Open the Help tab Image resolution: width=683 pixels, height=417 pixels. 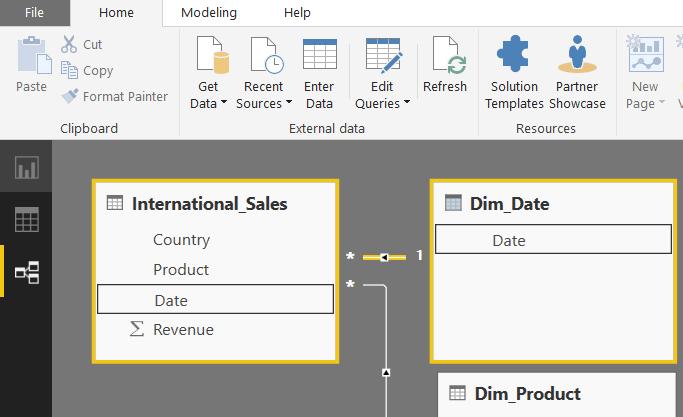[x=297, y=13]
